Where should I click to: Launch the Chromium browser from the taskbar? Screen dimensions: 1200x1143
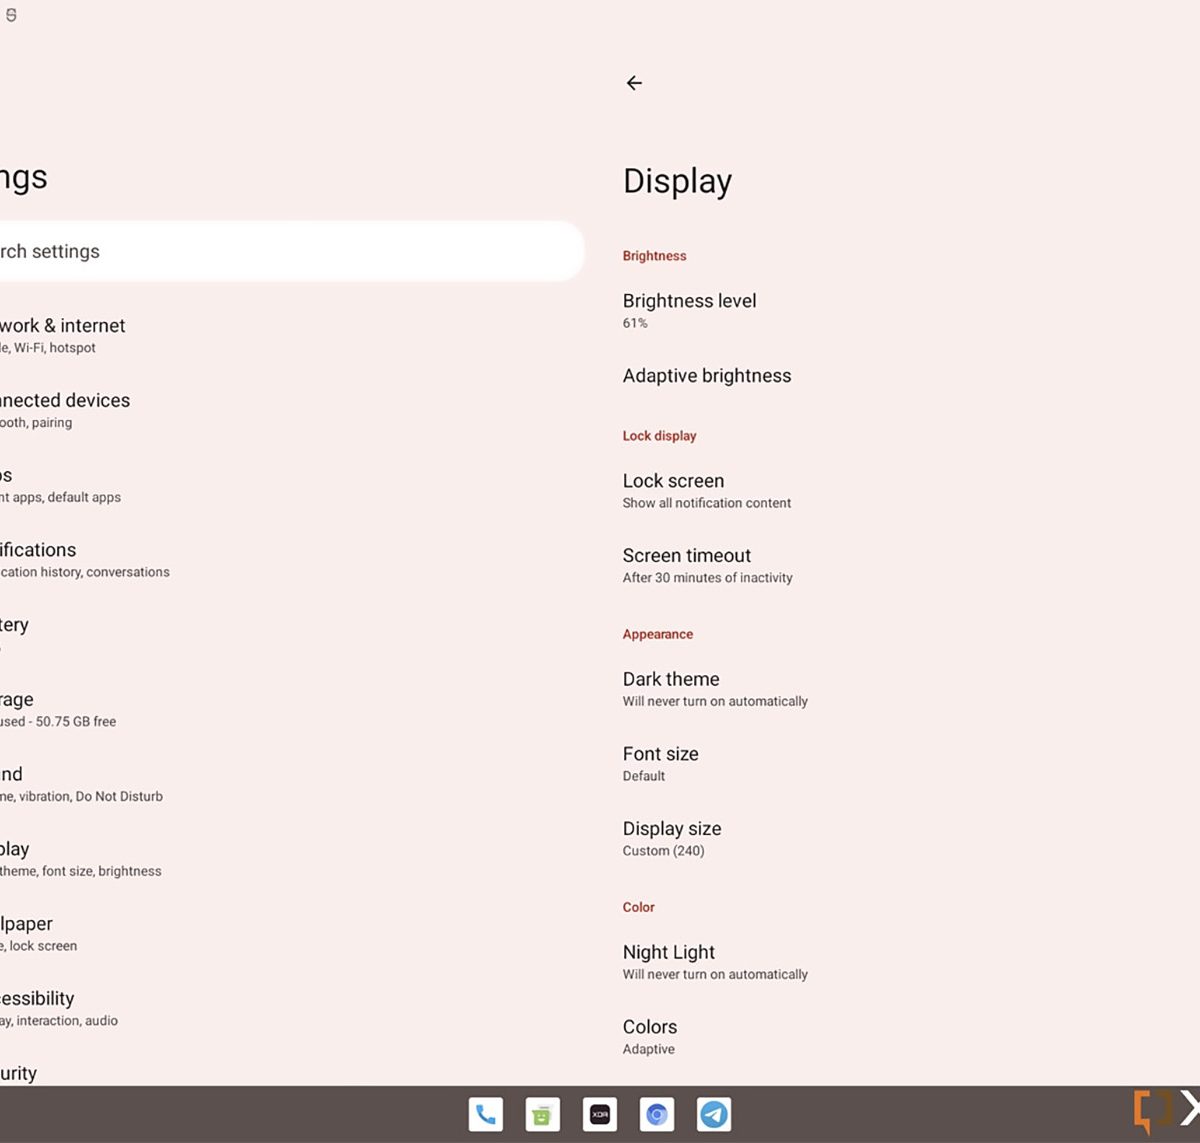pyautogui.click(x=657, y=1114)
